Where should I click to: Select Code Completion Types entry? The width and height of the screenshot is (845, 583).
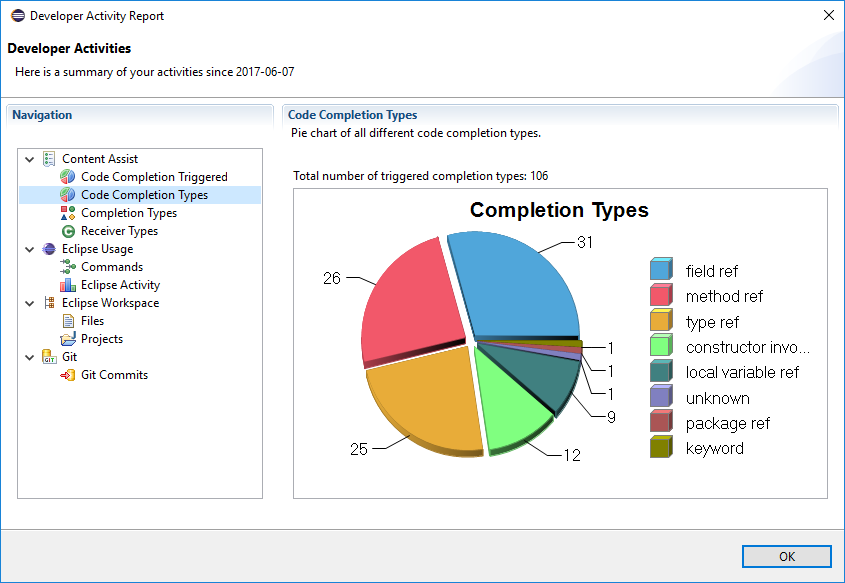[x=144, y=195]
